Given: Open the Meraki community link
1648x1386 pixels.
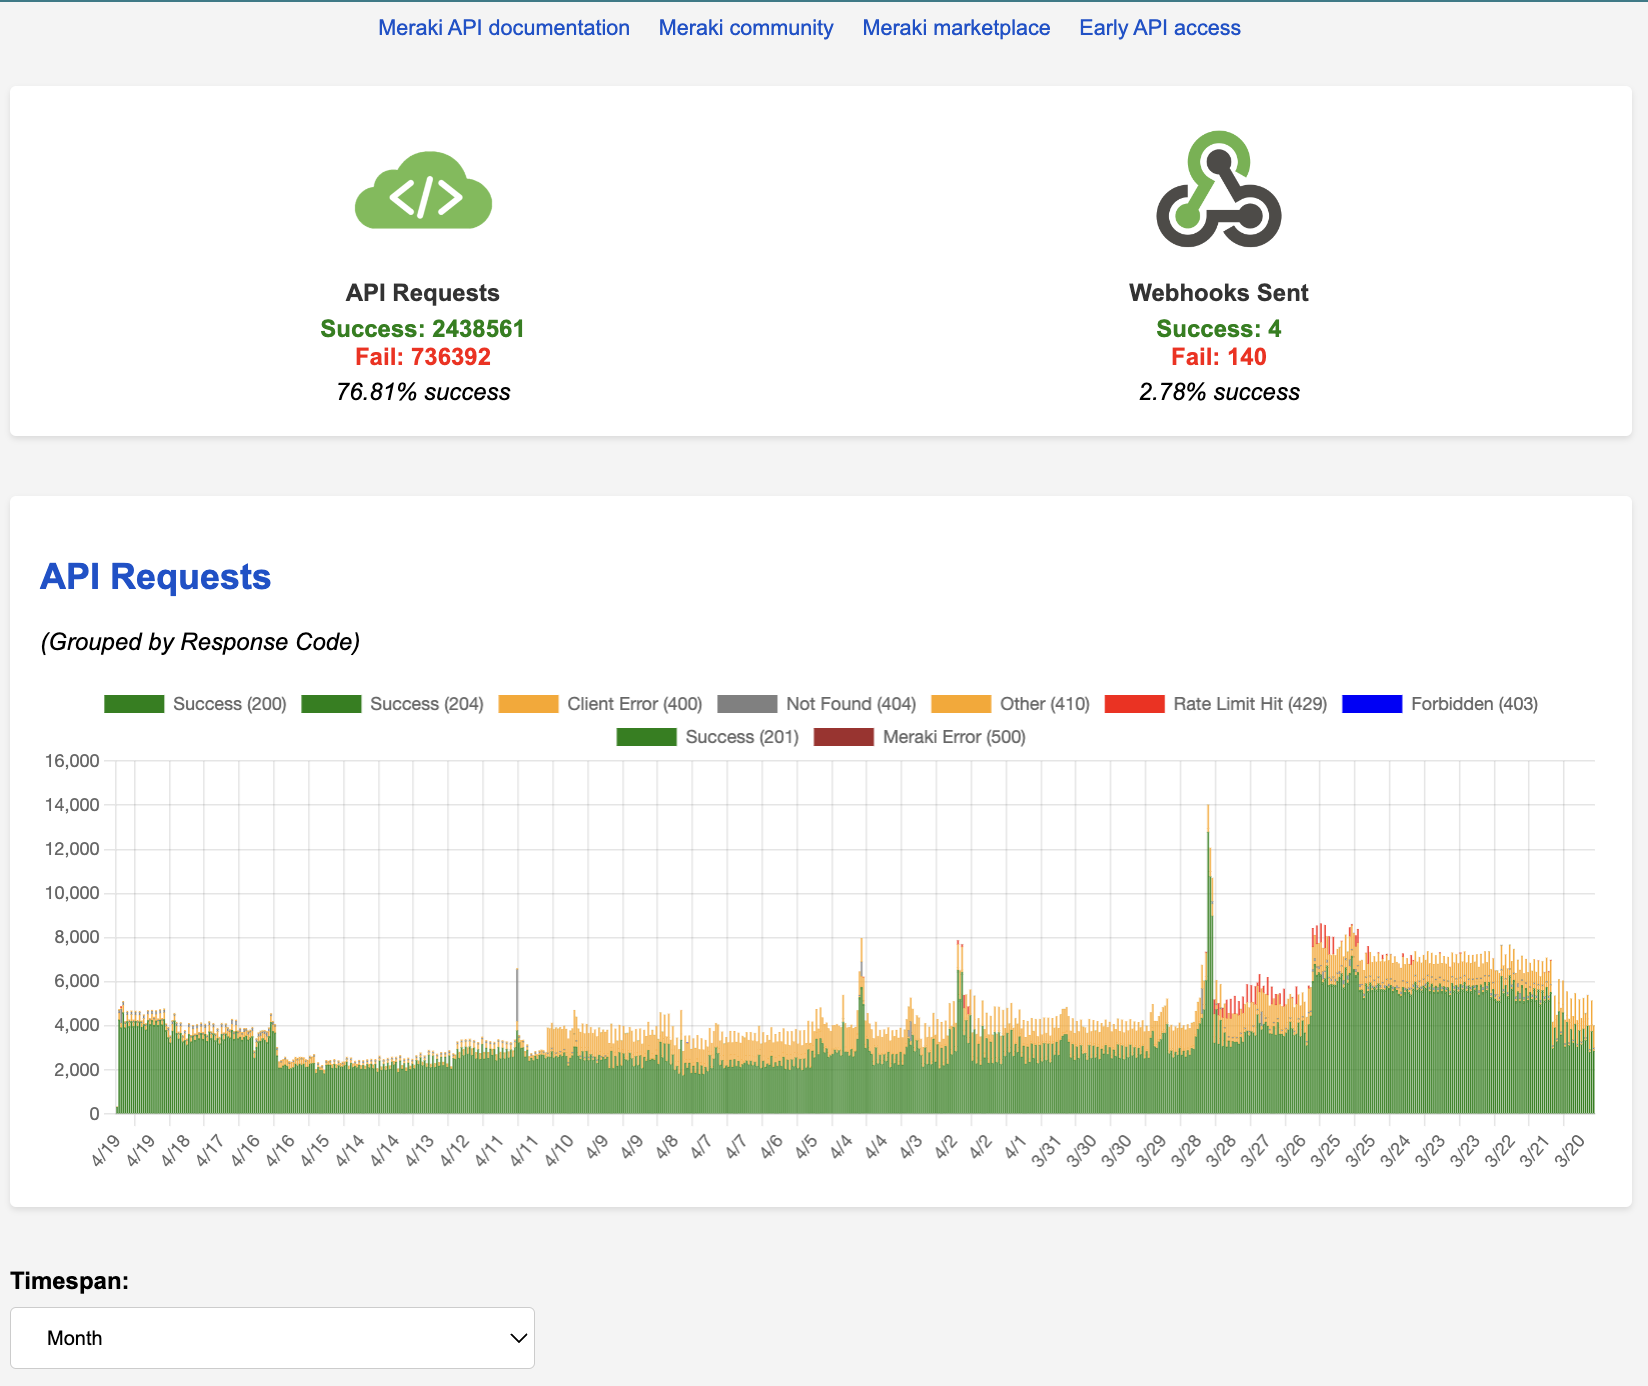Looking at the screenshot, I should (x=746, y=28).
